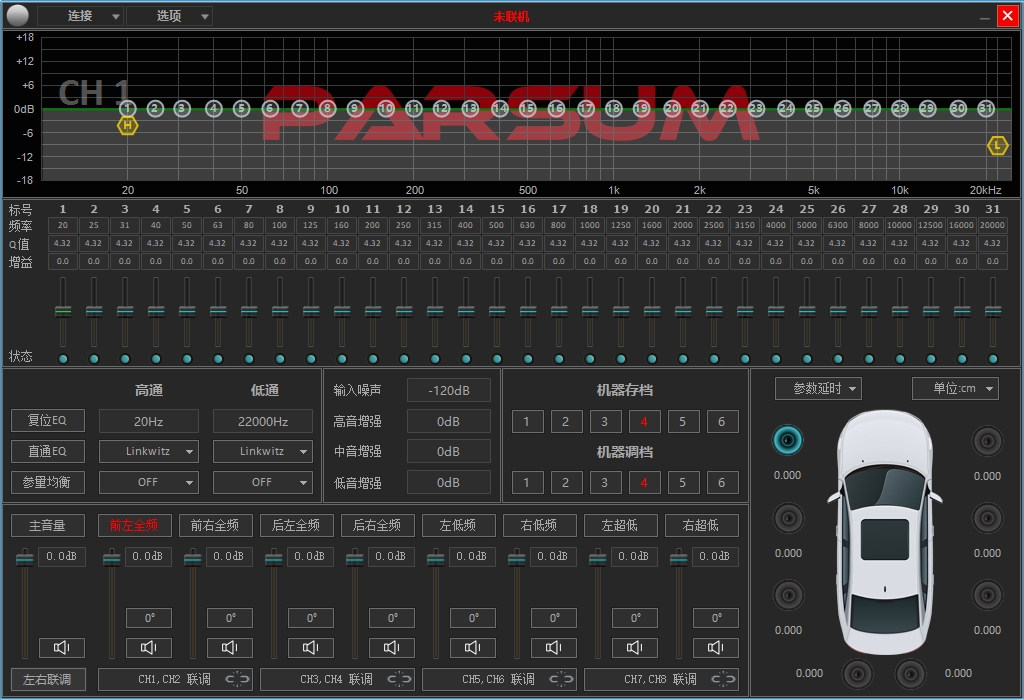Select the third right speaker beside the car

pos(987,595)
